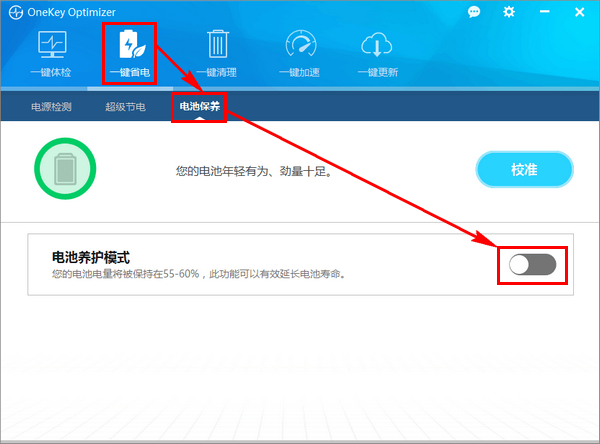Click the OneKey Optimizer title text
This screenshot has height=444, width=600.
72,12
